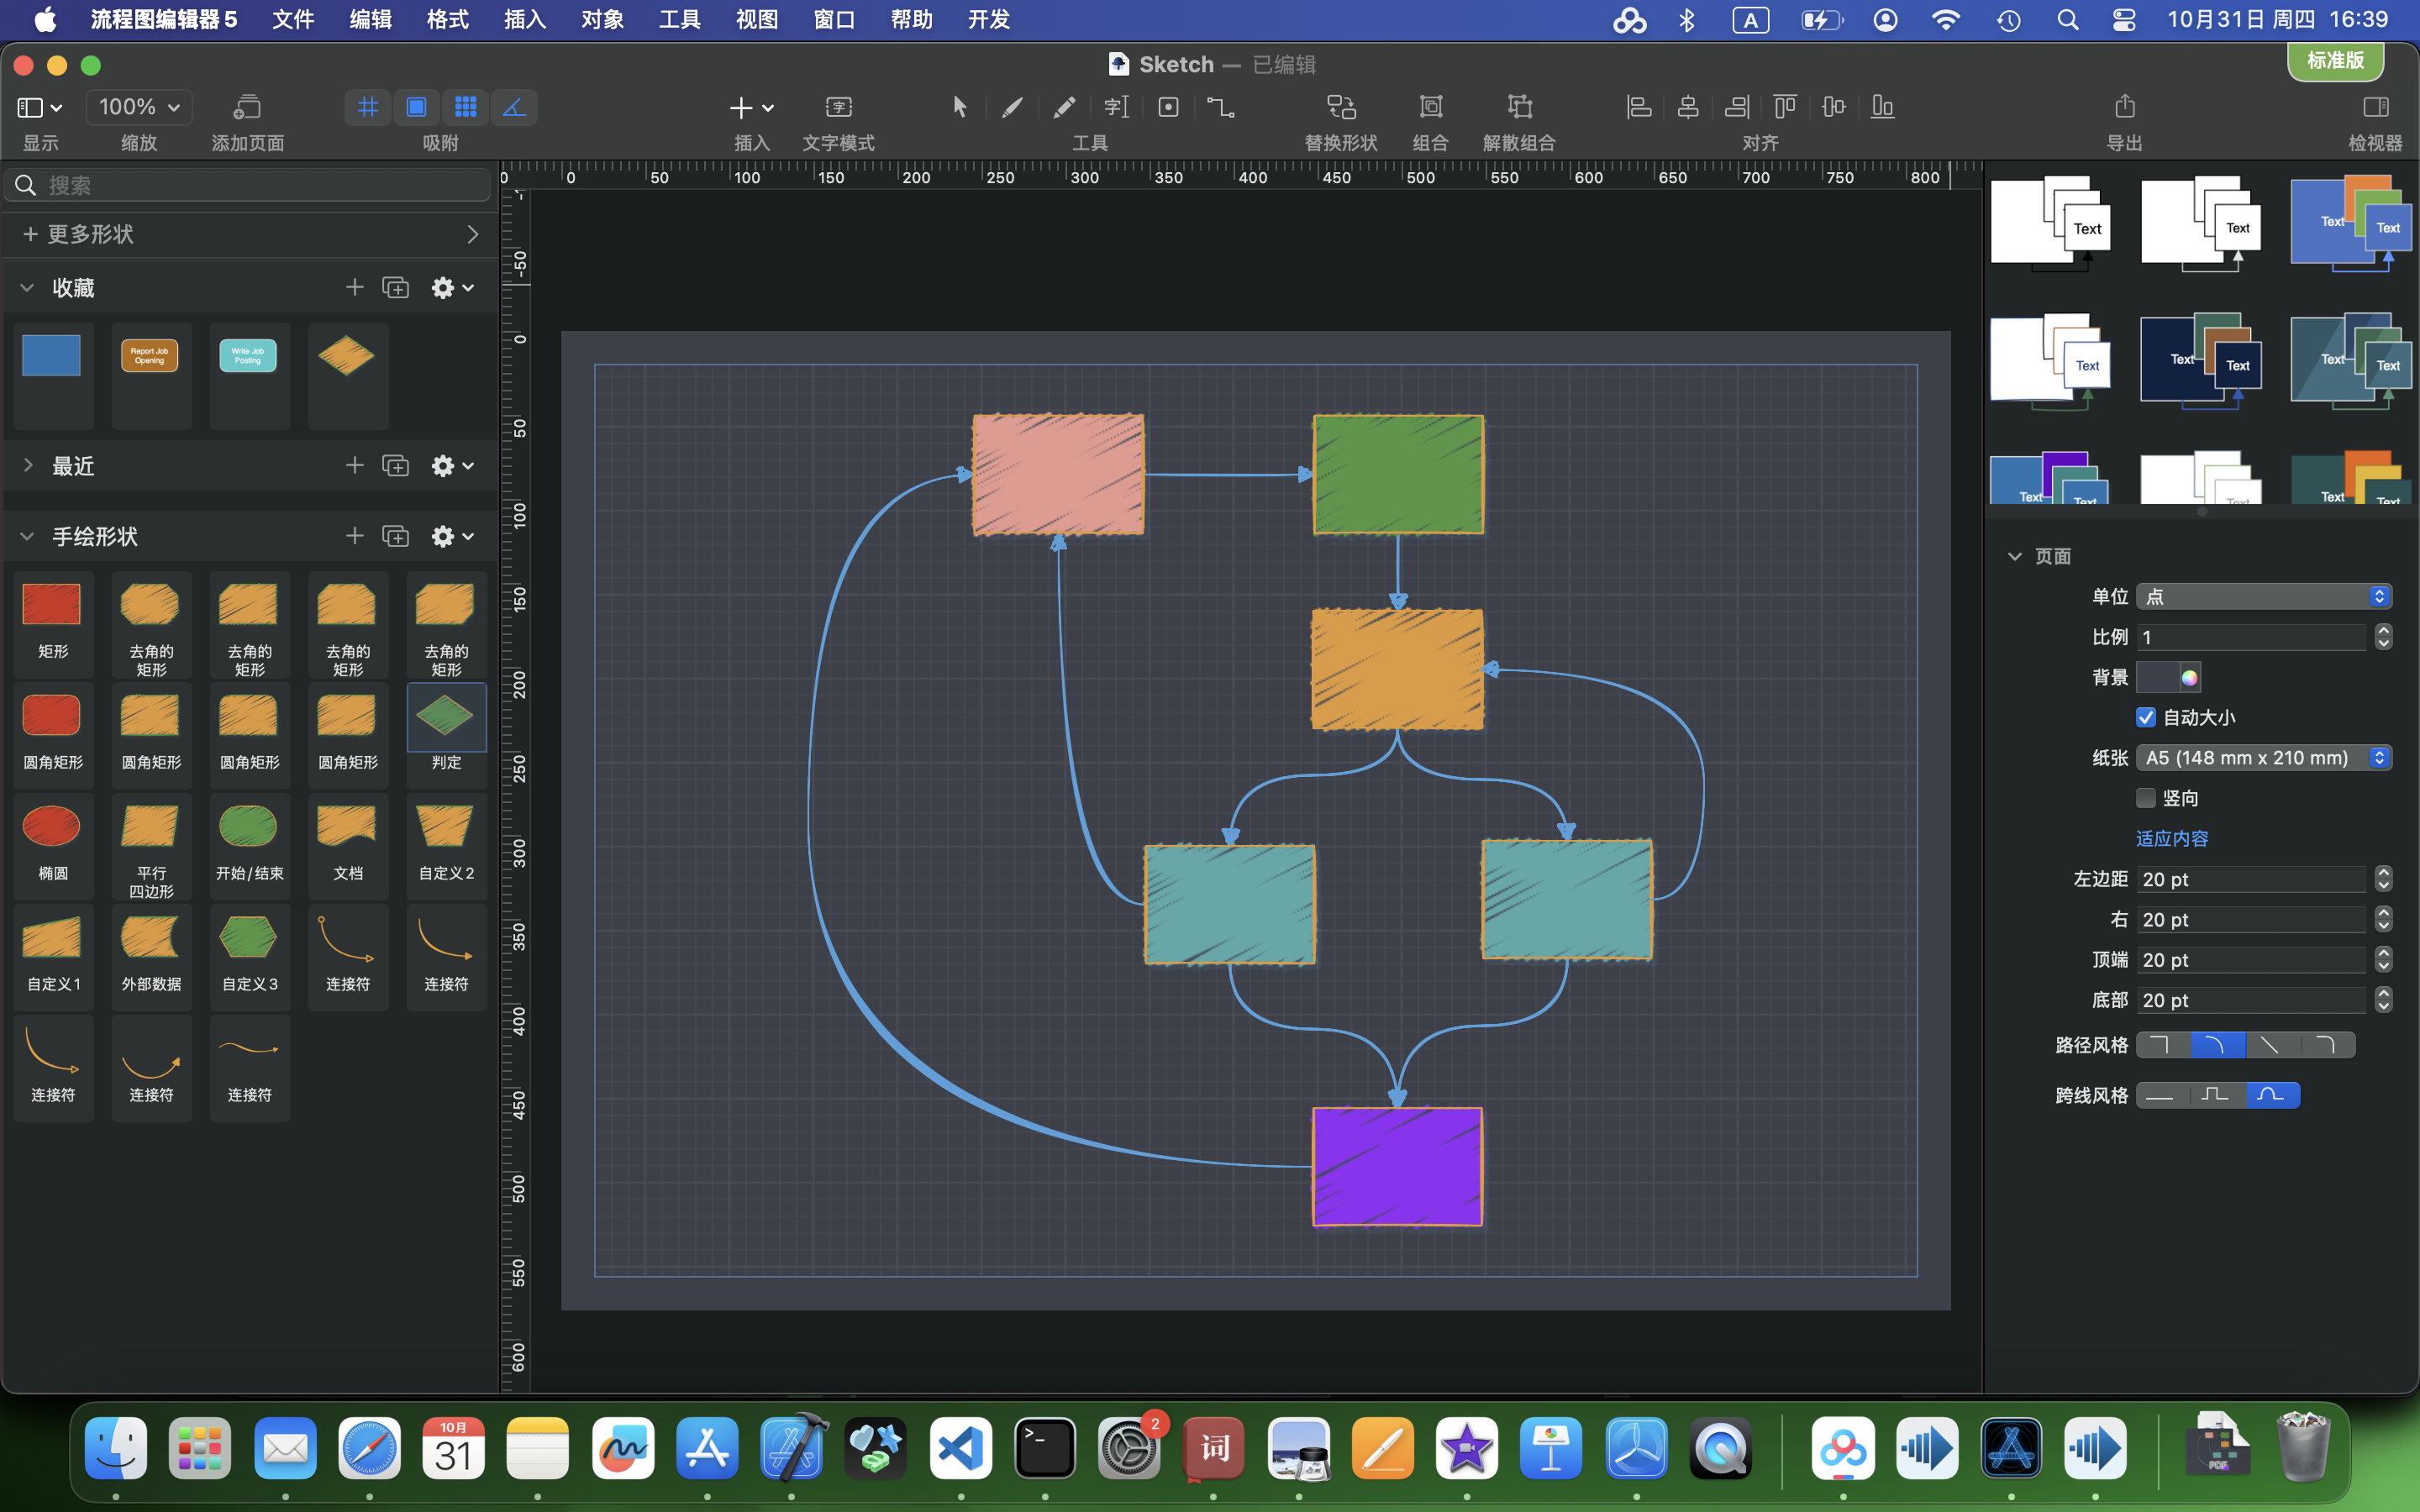Select the brush drawing tool
Viewport: 2420px width, 1512px height.
coord(1012,107)
